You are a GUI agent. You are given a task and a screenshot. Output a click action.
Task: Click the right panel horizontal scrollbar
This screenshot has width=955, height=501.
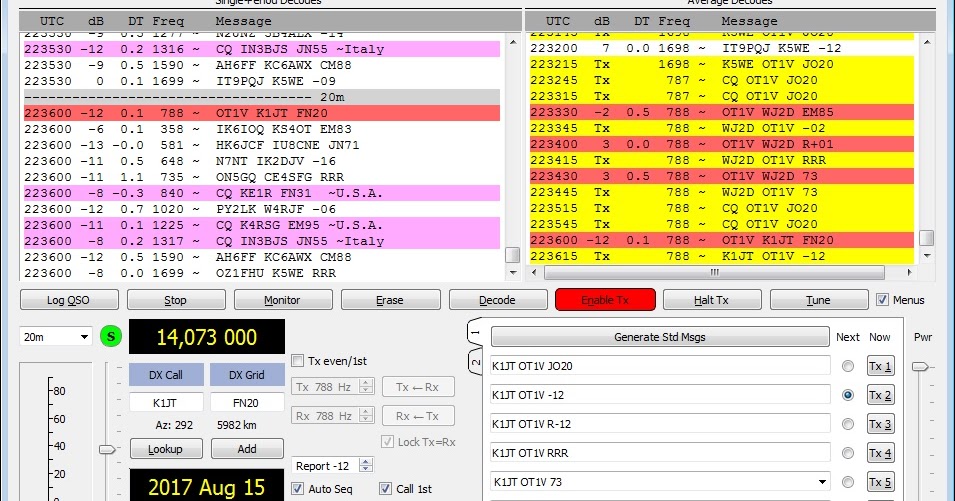click(714, 272)
